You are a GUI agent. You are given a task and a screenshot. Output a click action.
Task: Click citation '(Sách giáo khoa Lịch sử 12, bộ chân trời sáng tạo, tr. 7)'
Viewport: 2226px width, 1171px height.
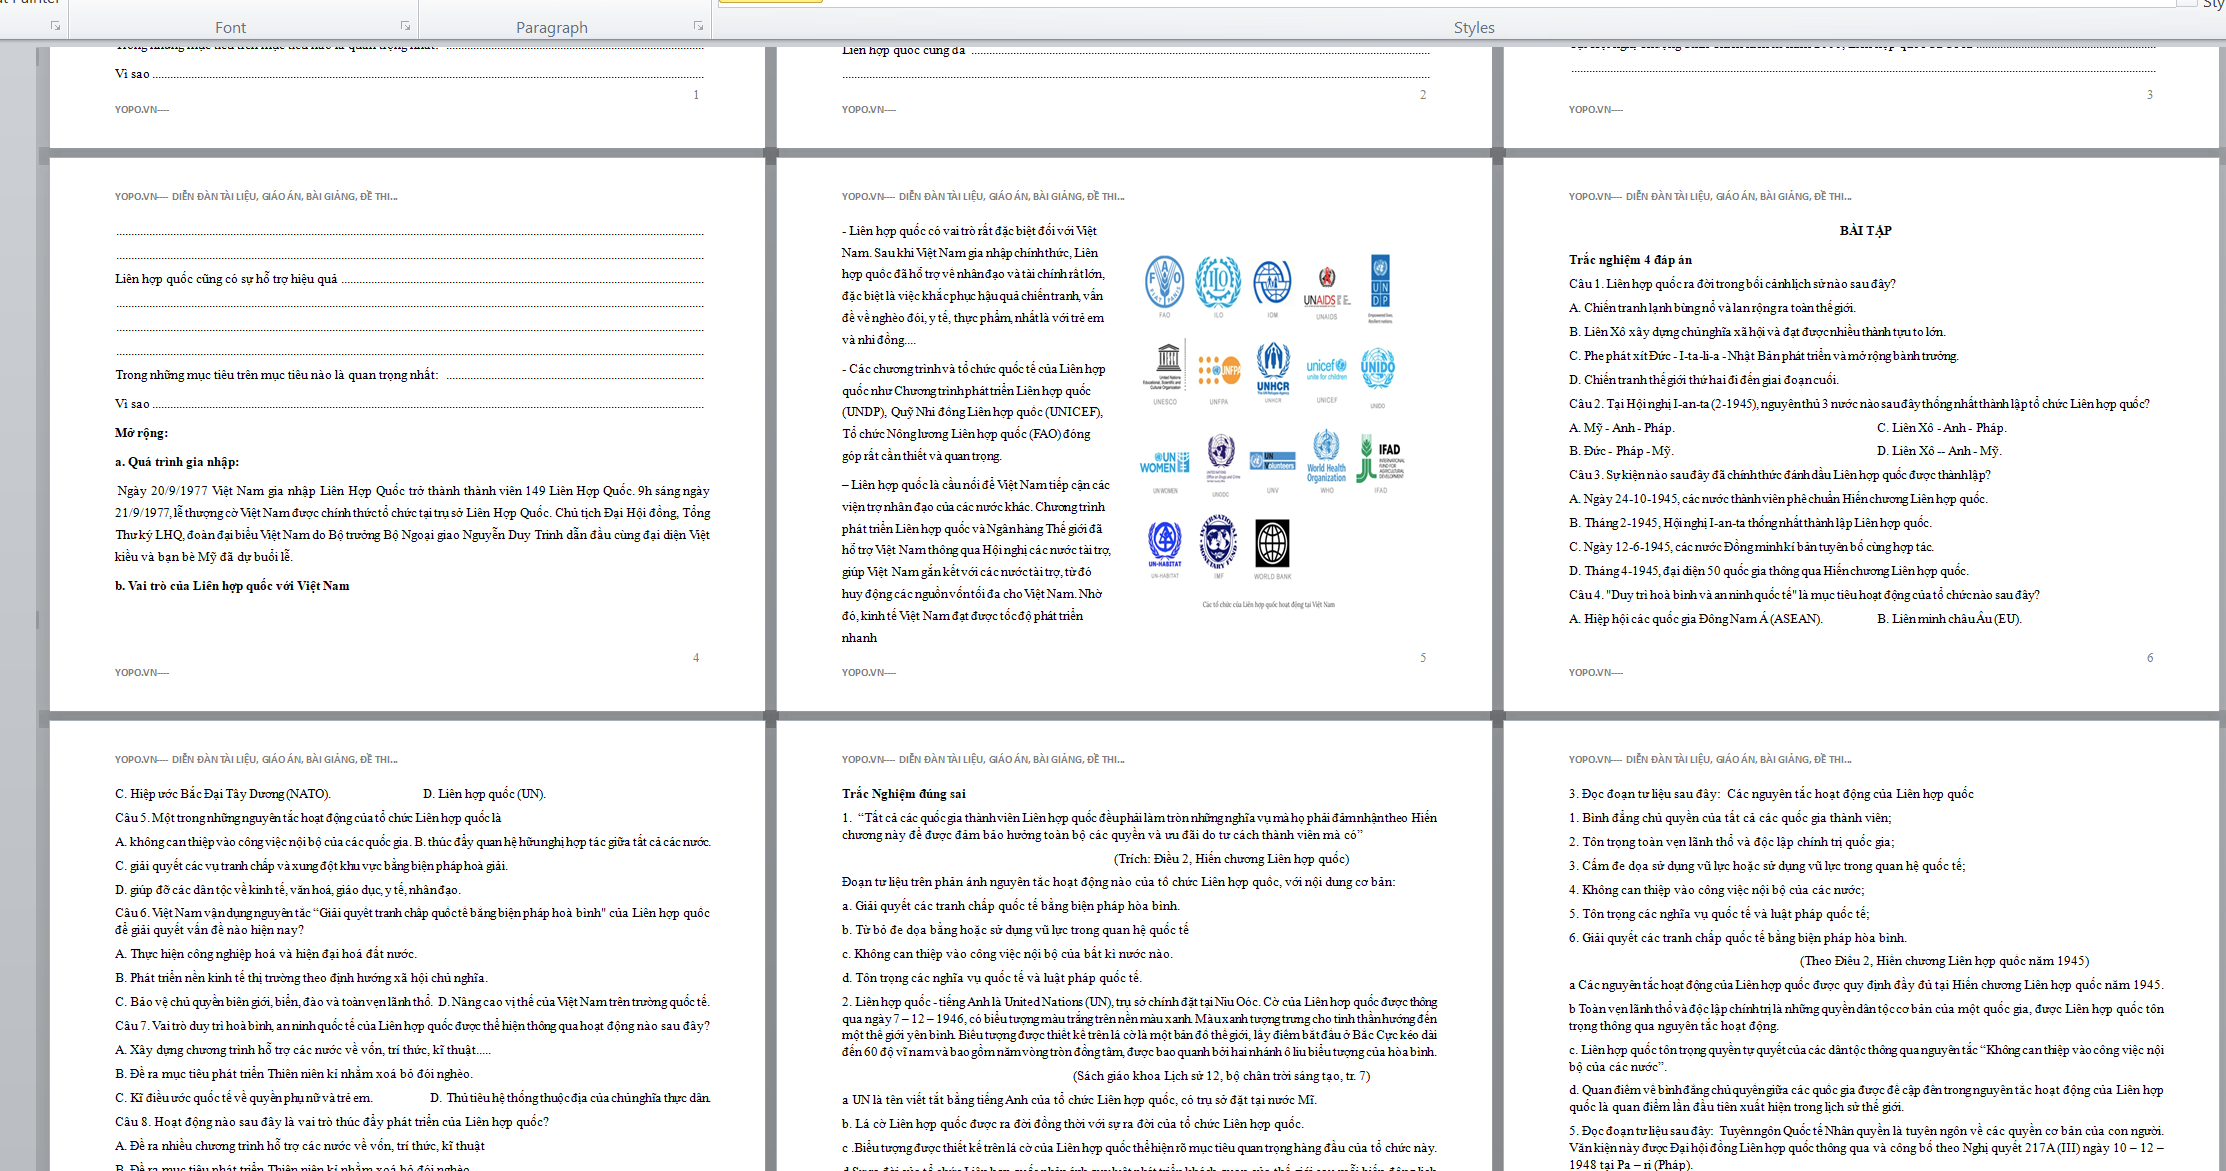point(1221,1076)
